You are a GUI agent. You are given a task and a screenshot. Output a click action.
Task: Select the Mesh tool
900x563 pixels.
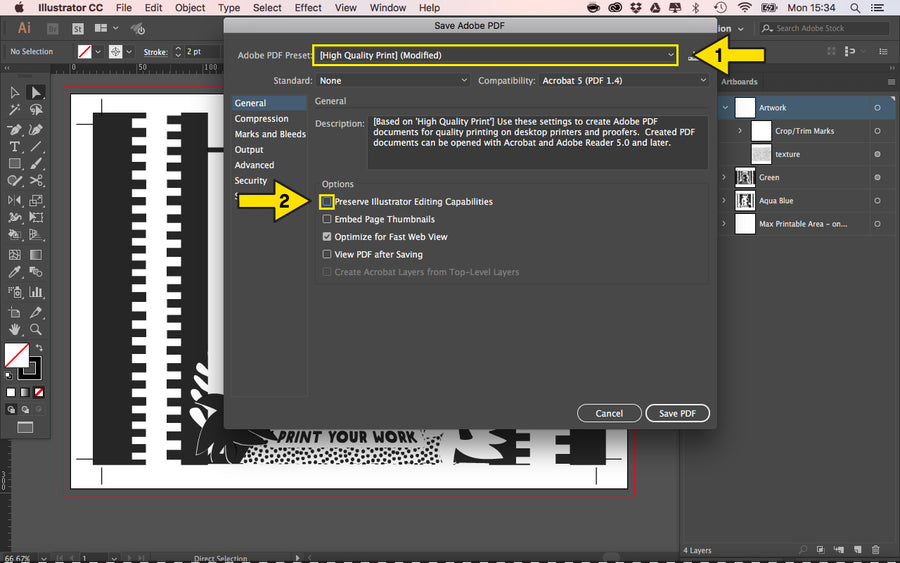[14, 255]
